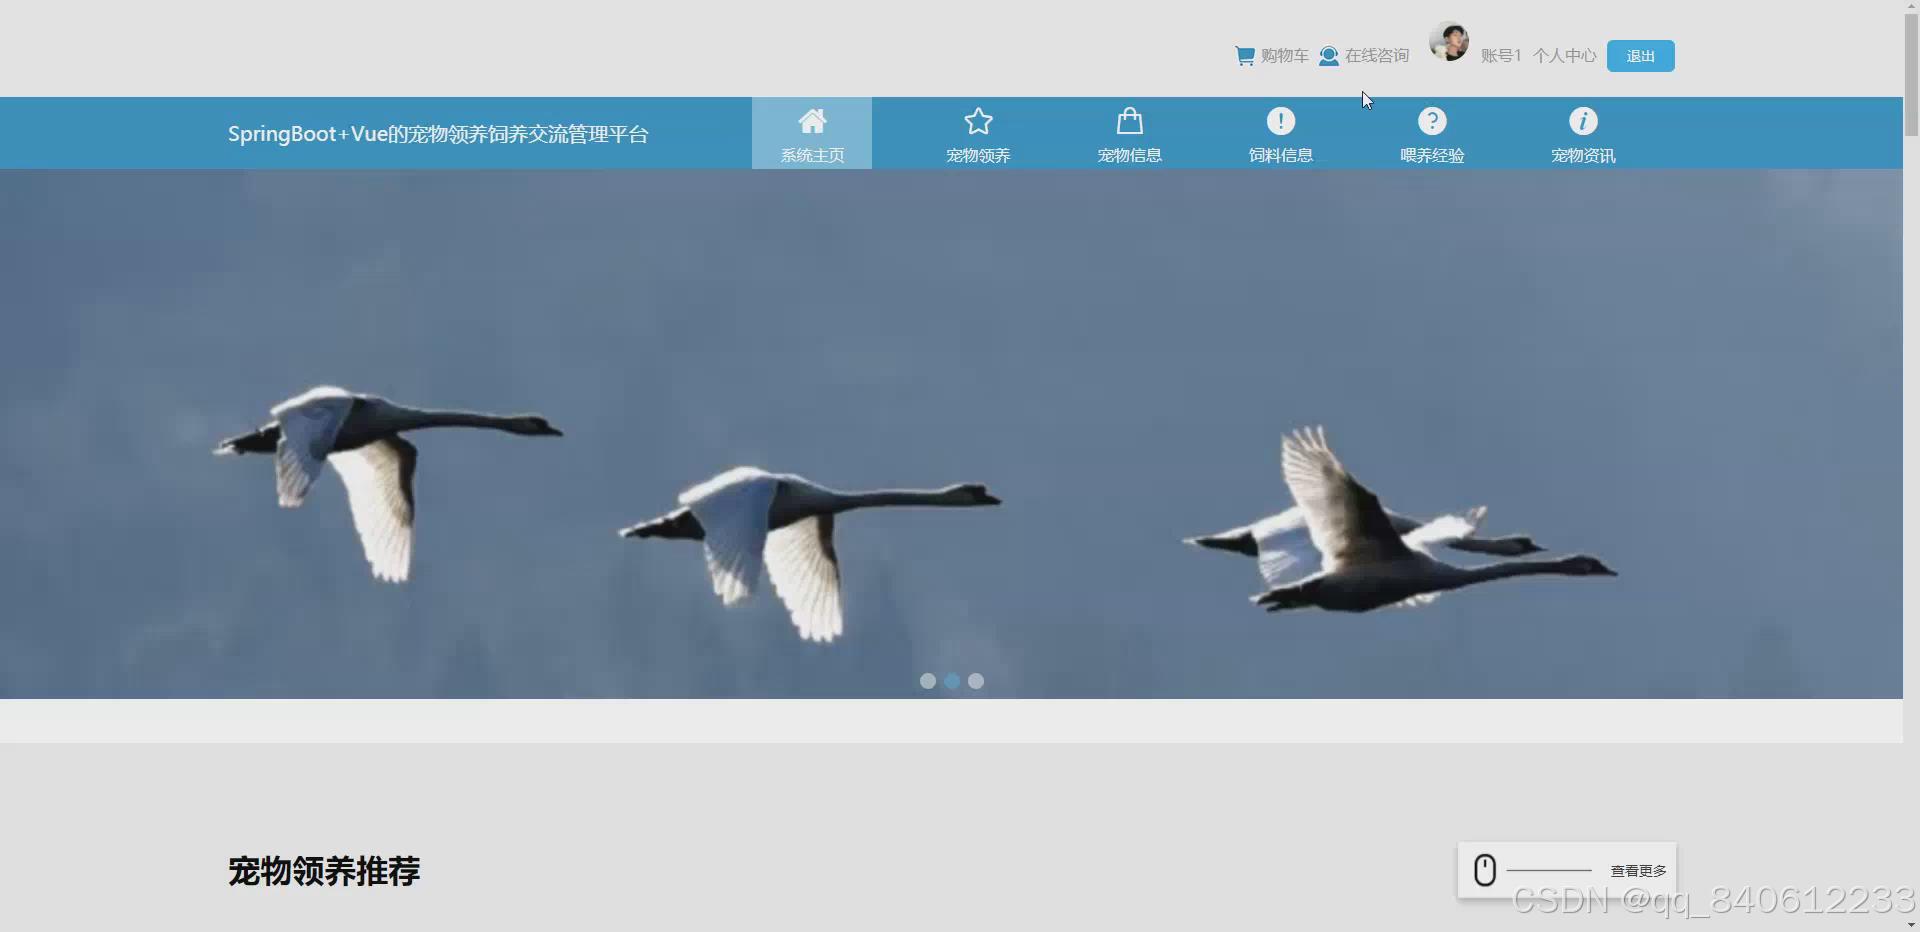
Task: Click 查看更多 to view more
Action: tap(1638, 871)
